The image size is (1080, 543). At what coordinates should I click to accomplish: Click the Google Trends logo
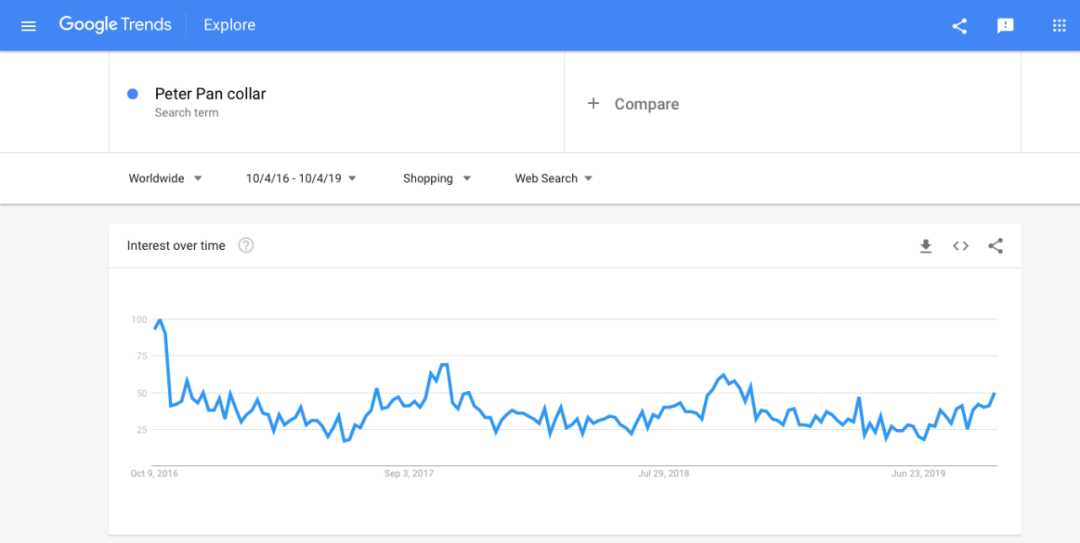coord(115,25)
